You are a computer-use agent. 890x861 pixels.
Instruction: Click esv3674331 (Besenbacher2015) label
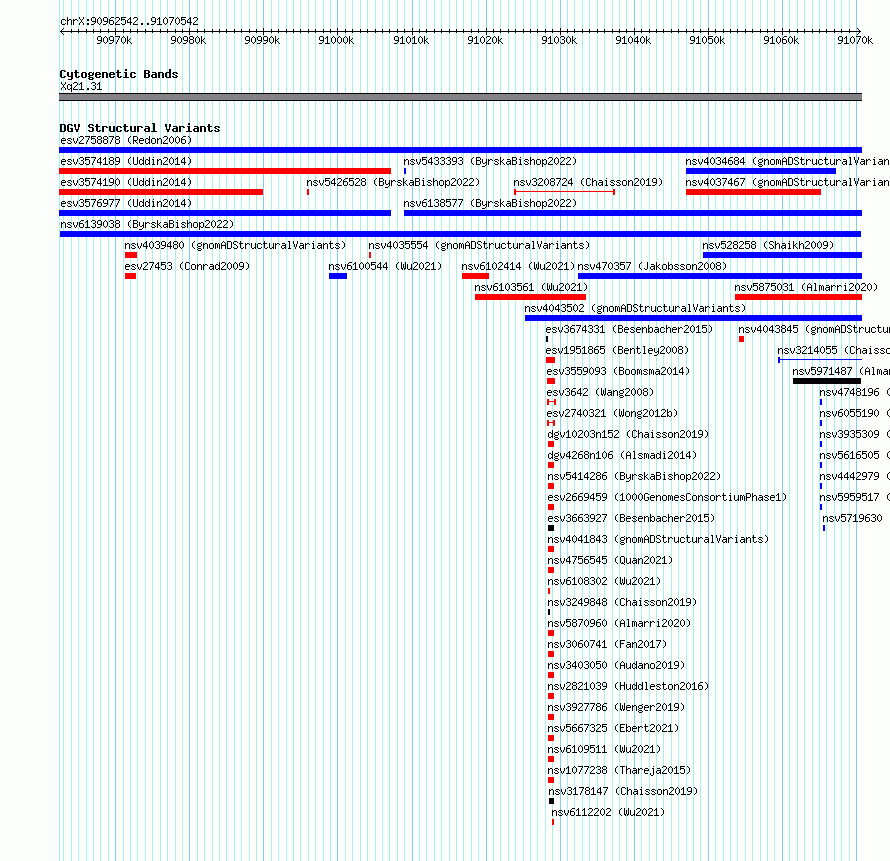(x=629, y=329)
